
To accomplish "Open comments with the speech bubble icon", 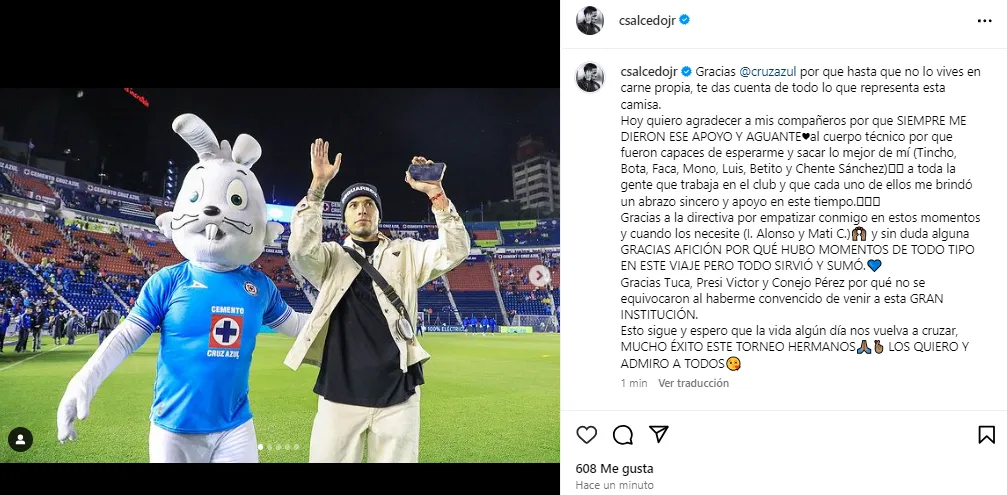I will 622,435.
